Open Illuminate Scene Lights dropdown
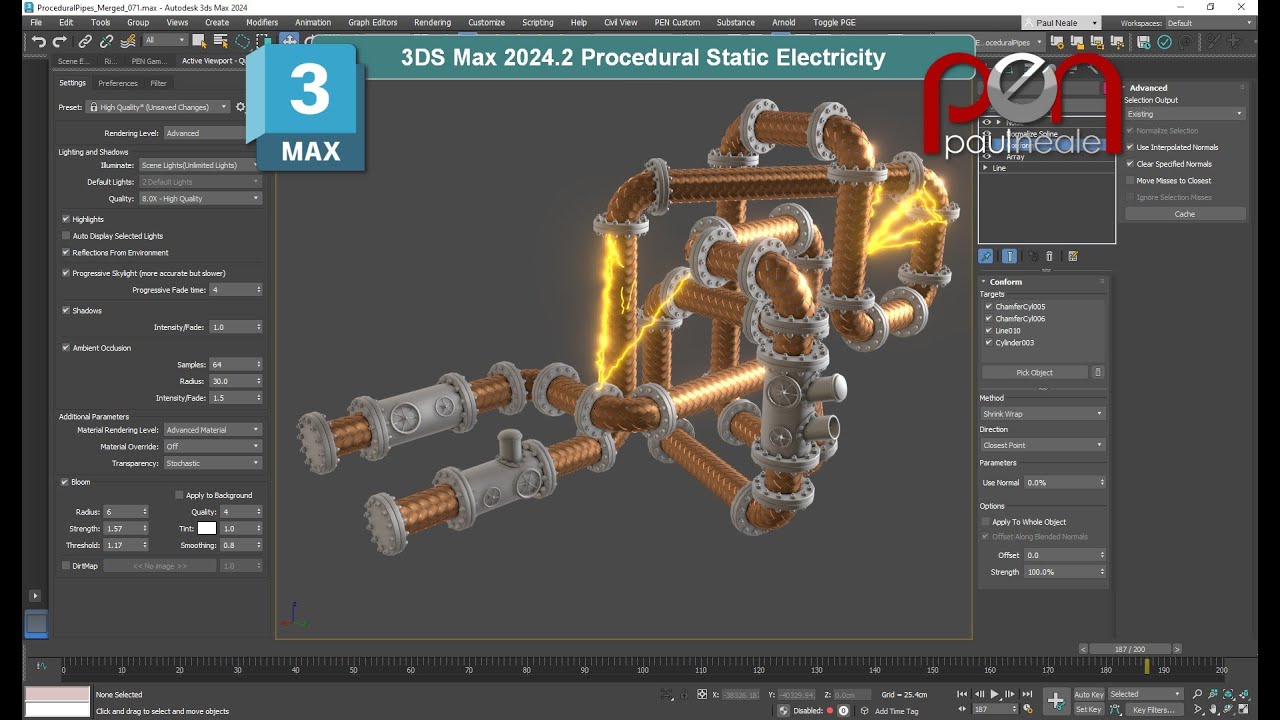 pos(200,165)
